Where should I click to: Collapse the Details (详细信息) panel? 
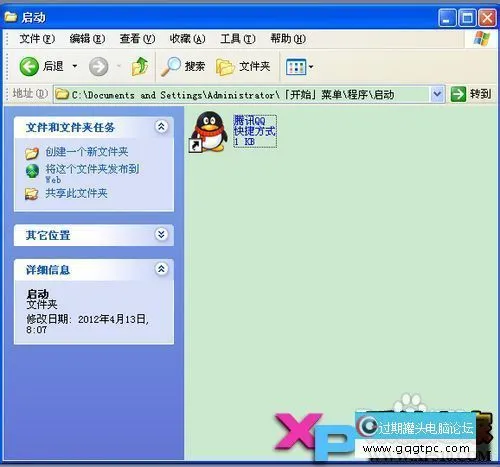click(x=161, y=269)
